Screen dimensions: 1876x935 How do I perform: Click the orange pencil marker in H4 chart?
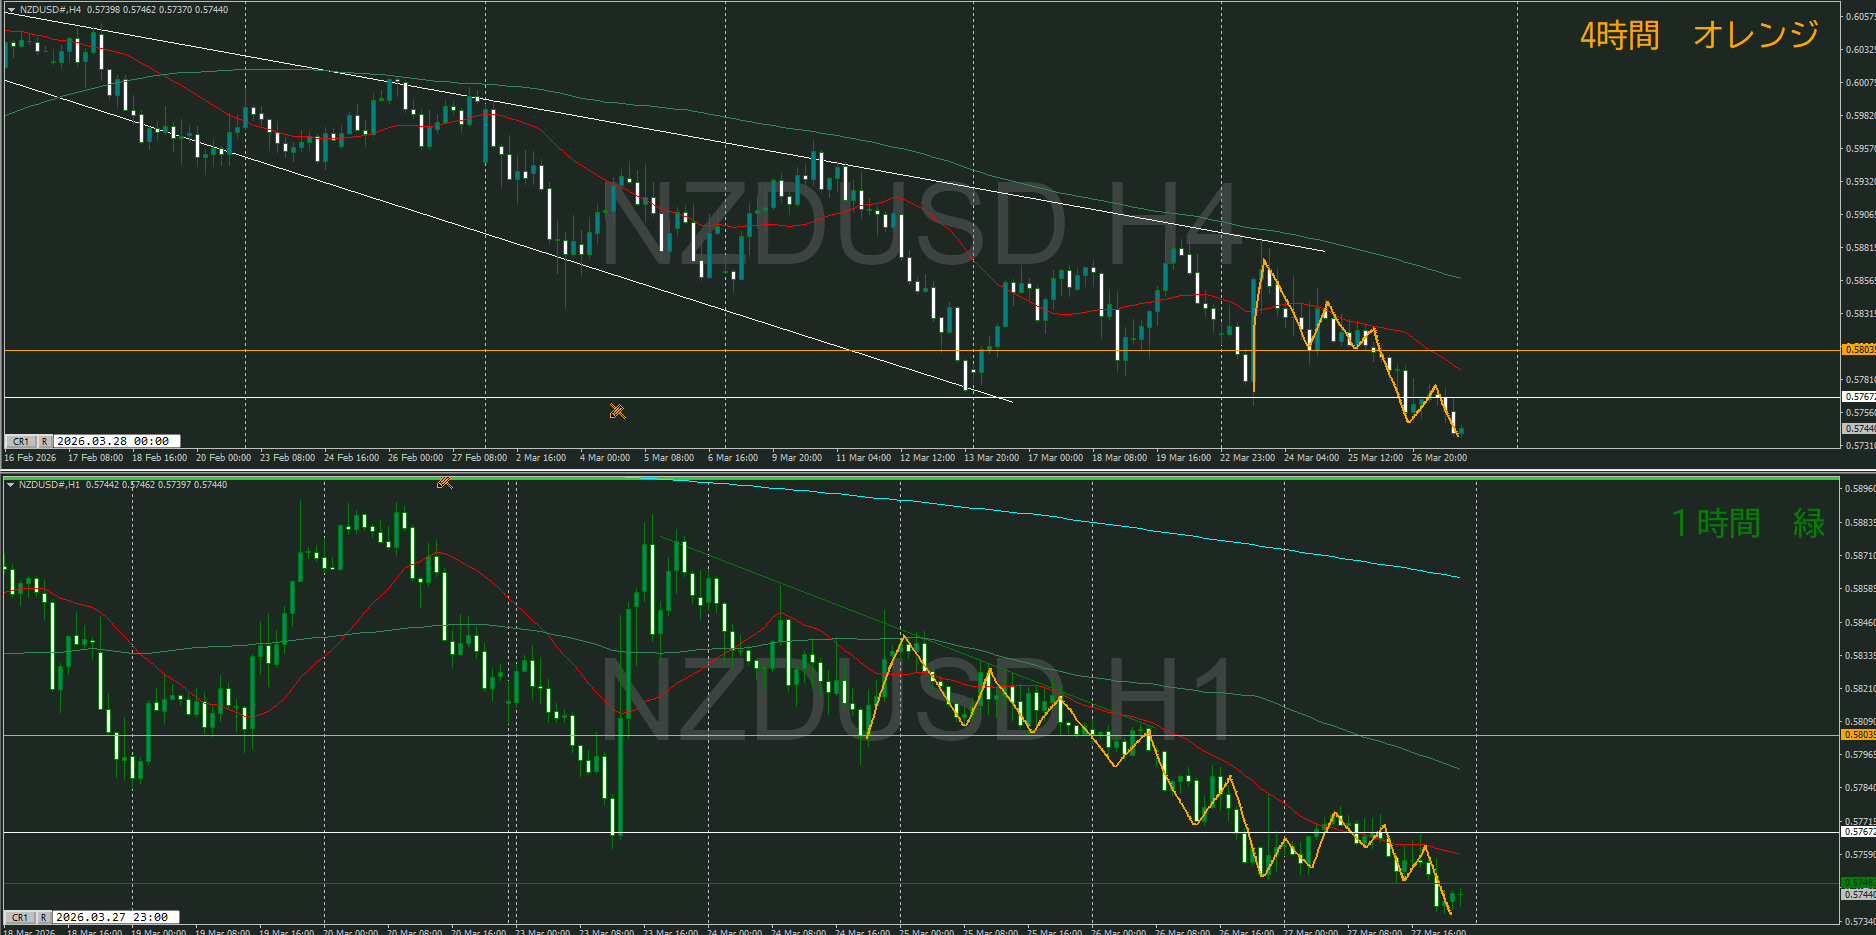pos(617,411)
